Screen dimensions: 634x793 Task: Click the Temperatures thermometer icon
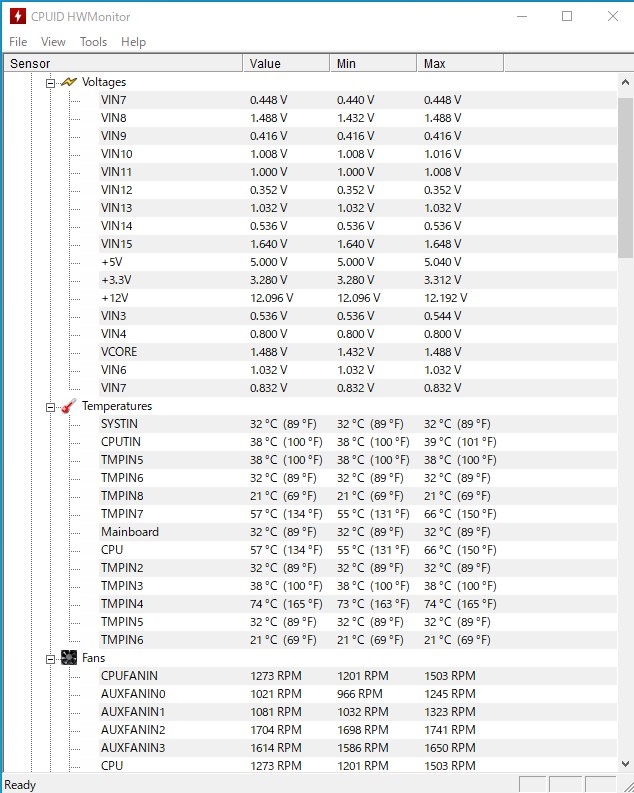pos(69,406)
